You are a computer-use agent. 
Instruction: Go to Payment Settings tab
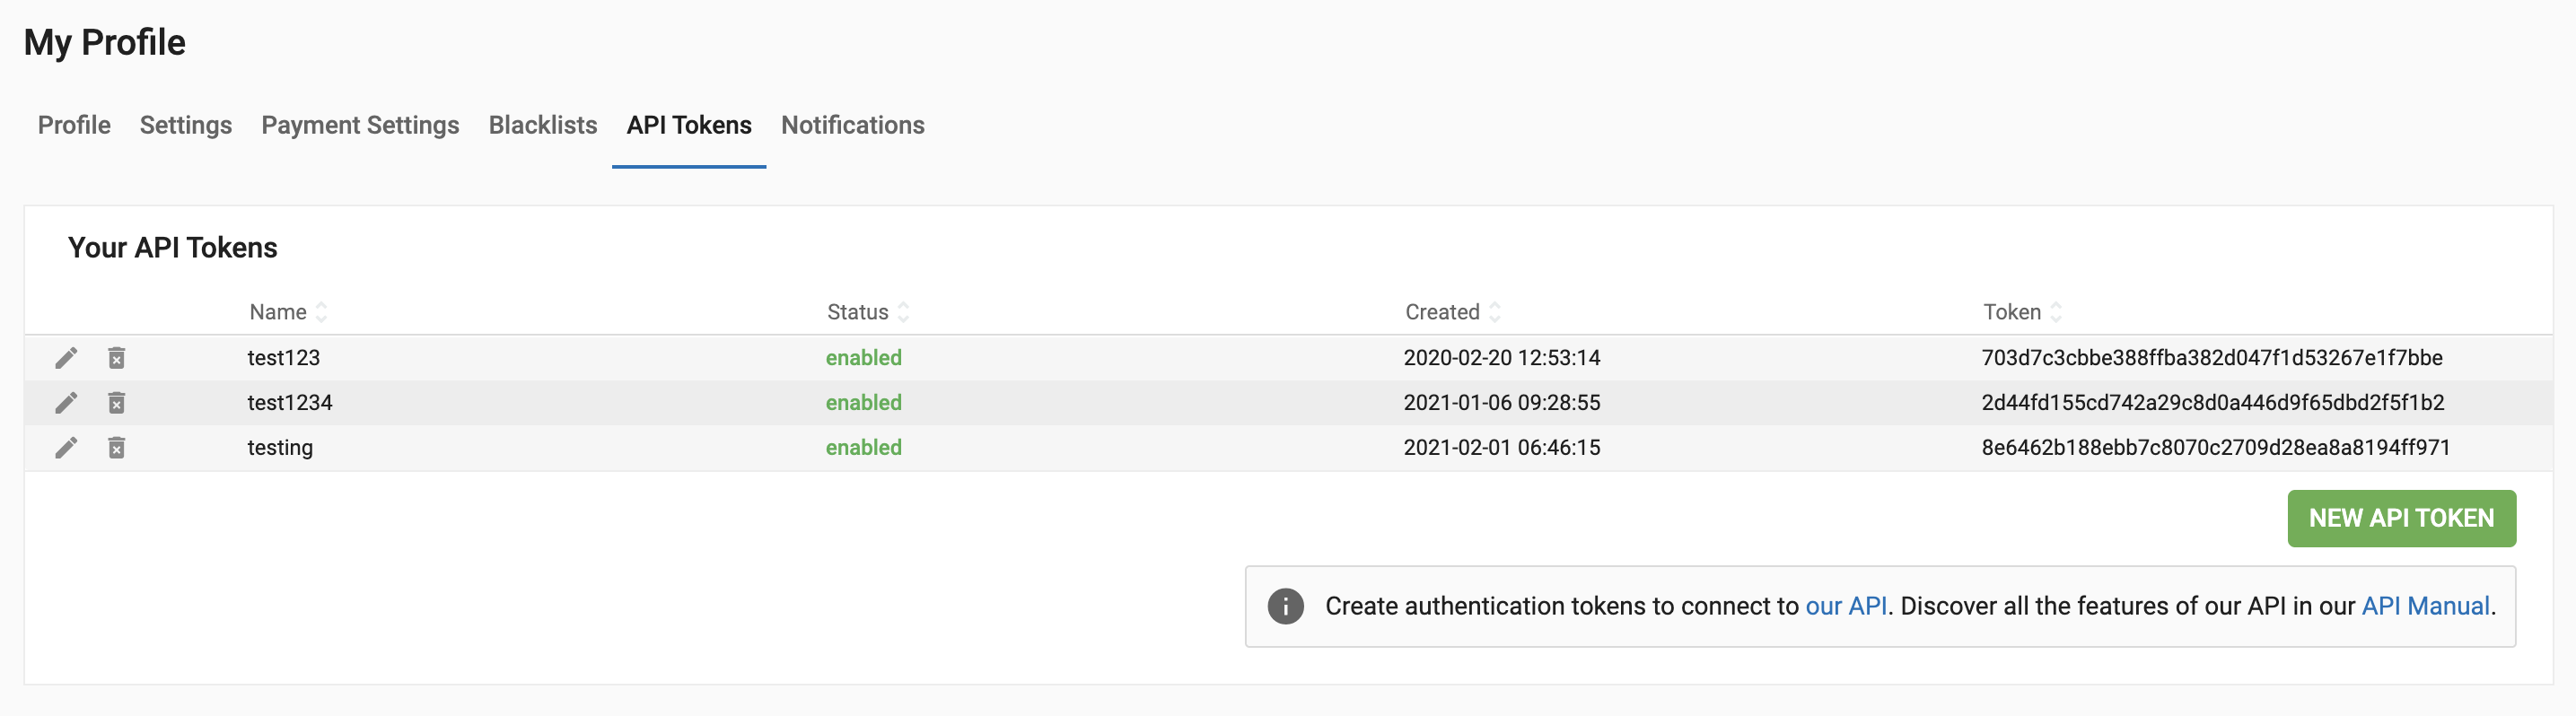coord(360,125)
